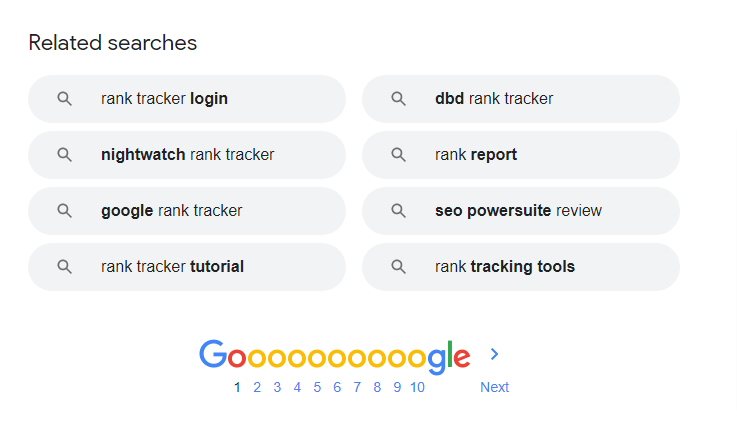Click the current page number 1

[237, 388]
